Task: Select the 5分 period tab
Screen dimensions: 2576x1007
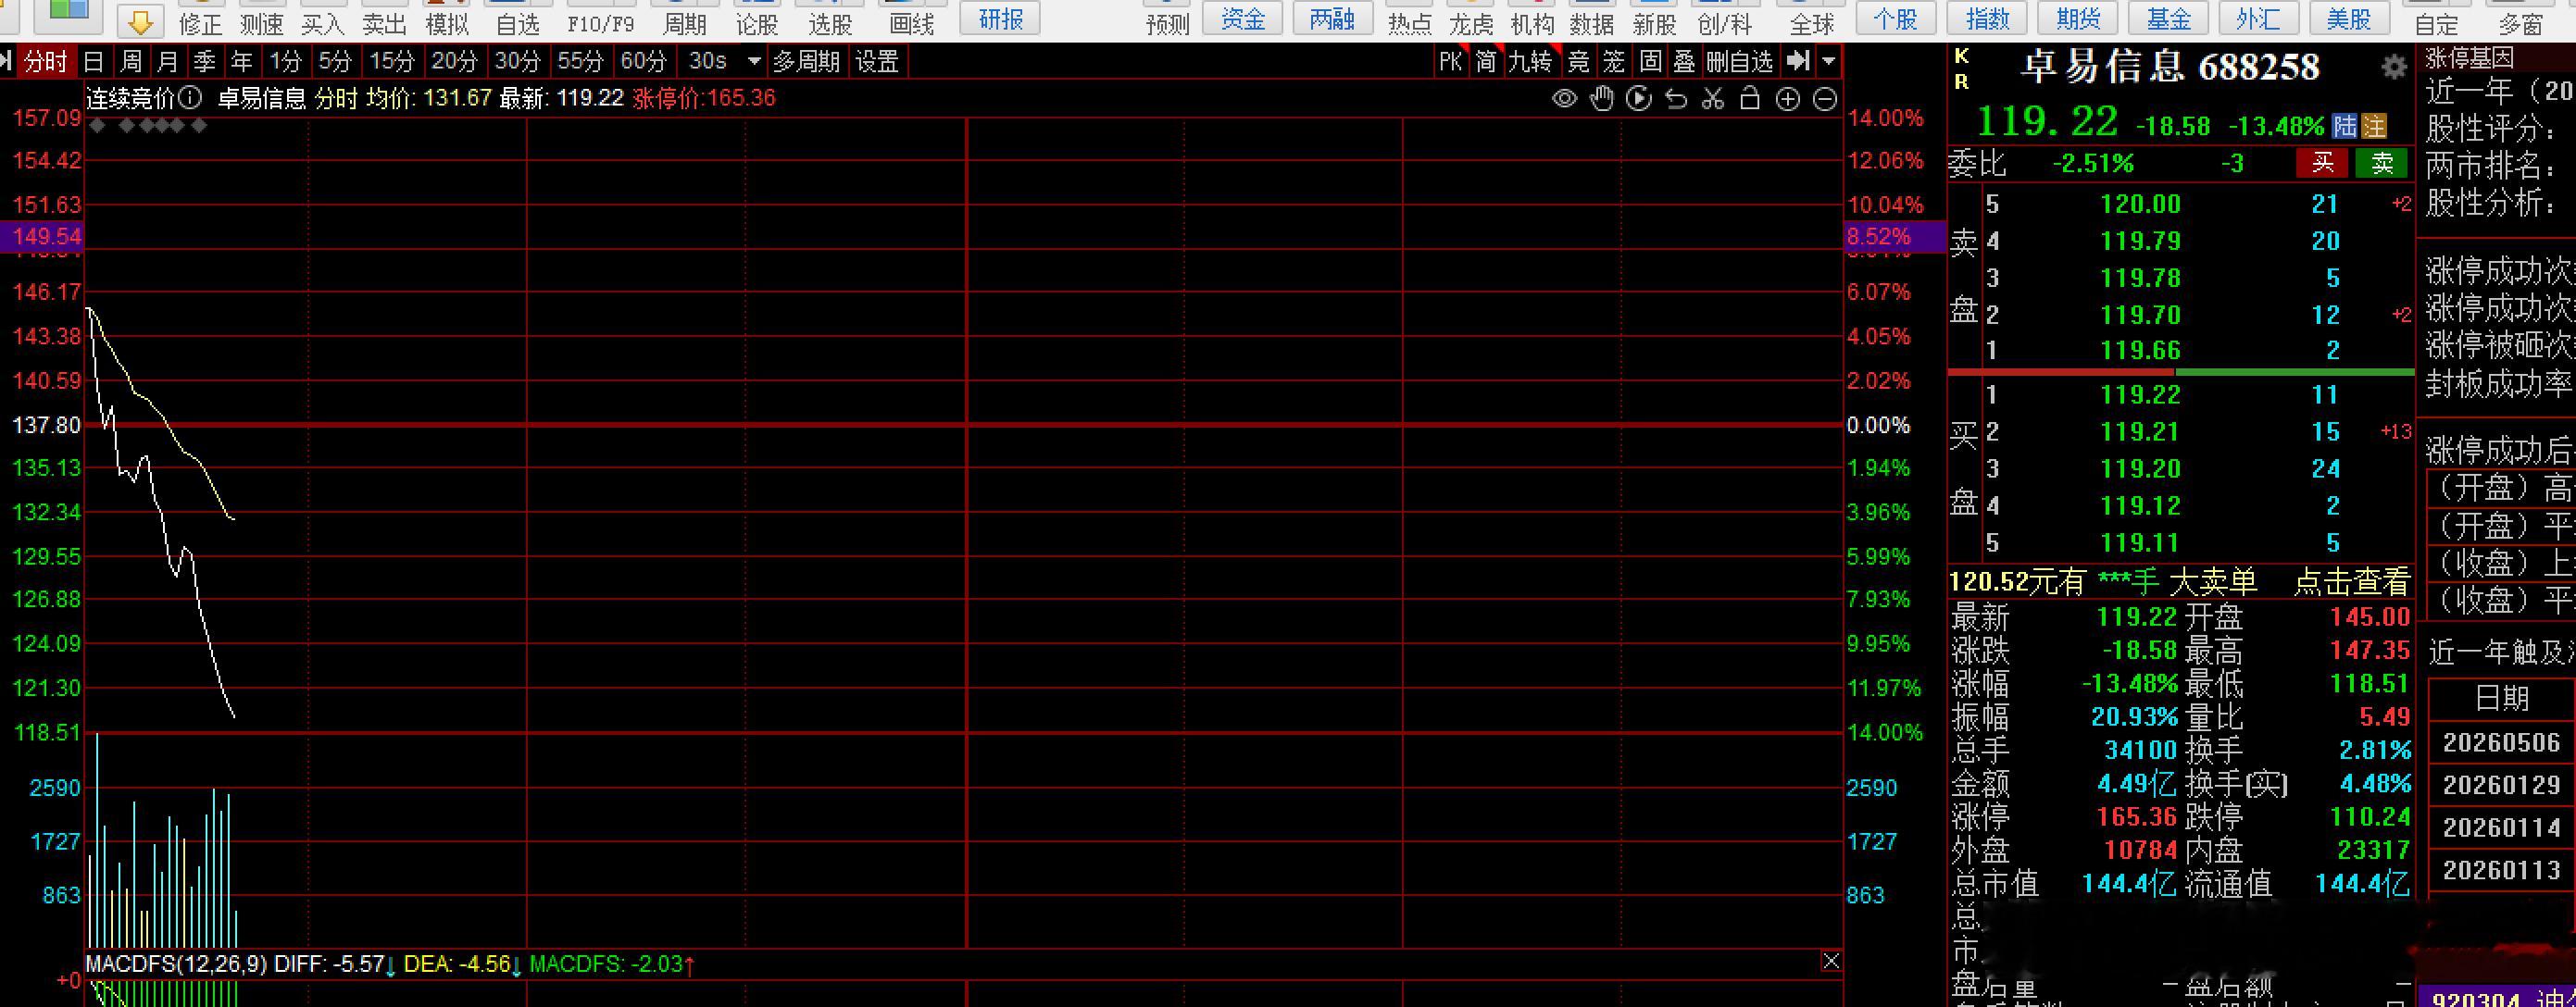Action: point(335,62)
